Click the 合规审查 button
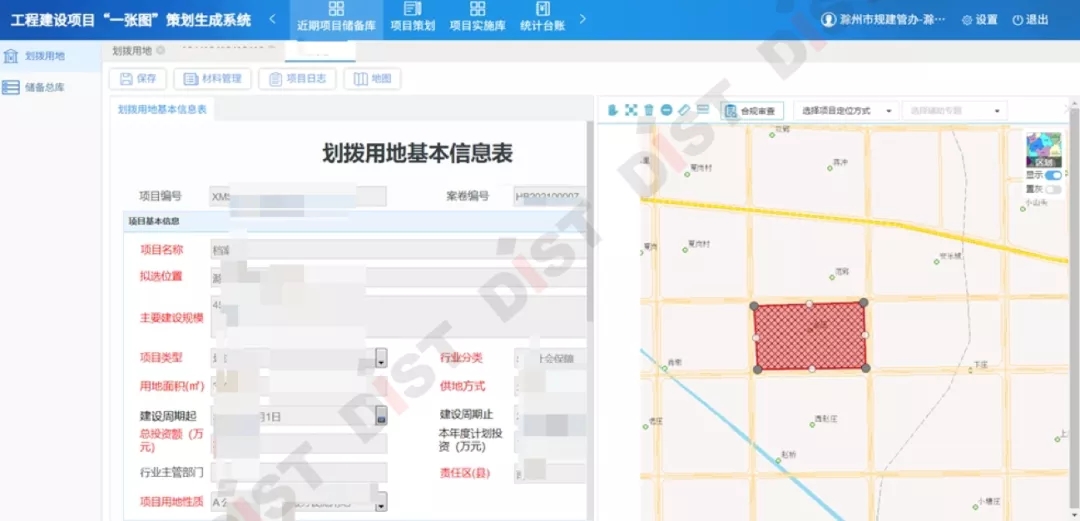Viewport: 1080px width, 521px height. (753, 111)
